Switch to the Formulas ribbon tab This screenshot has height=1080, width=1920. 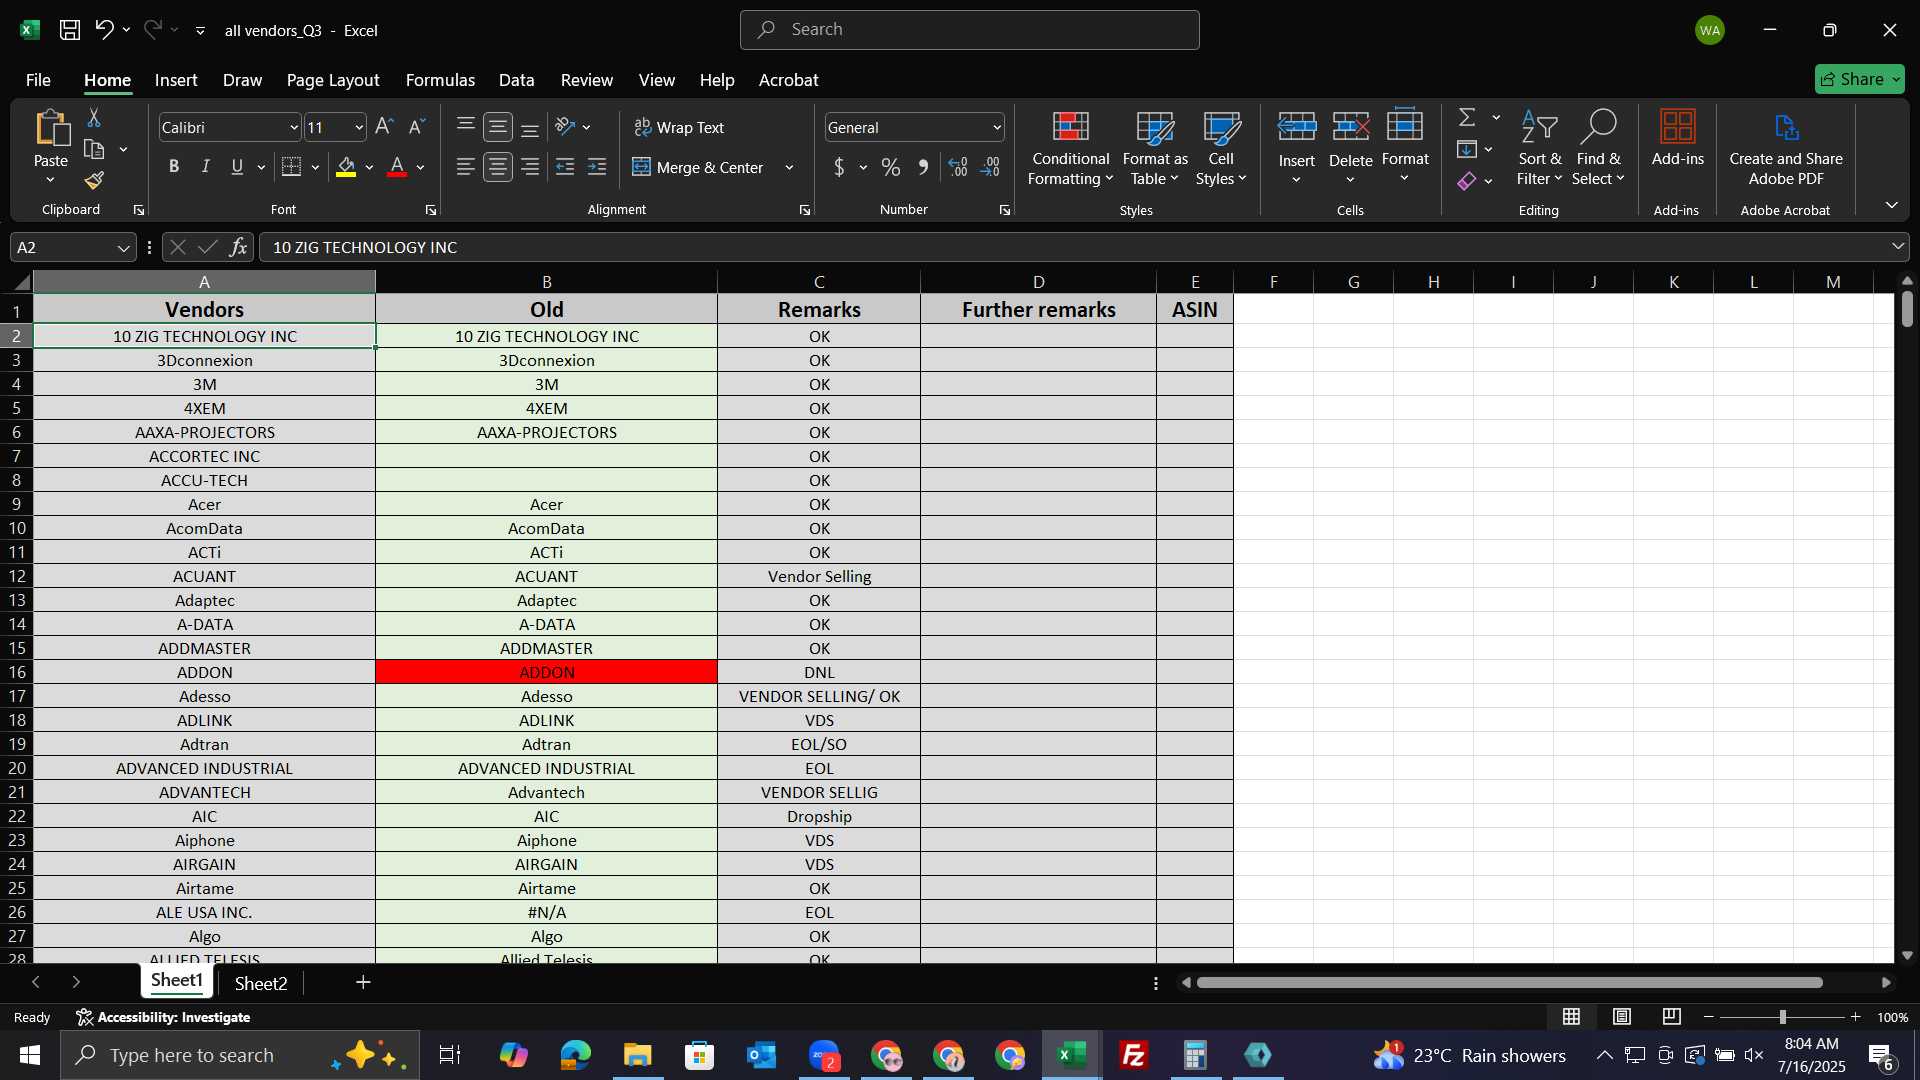(x=440, y=80)
